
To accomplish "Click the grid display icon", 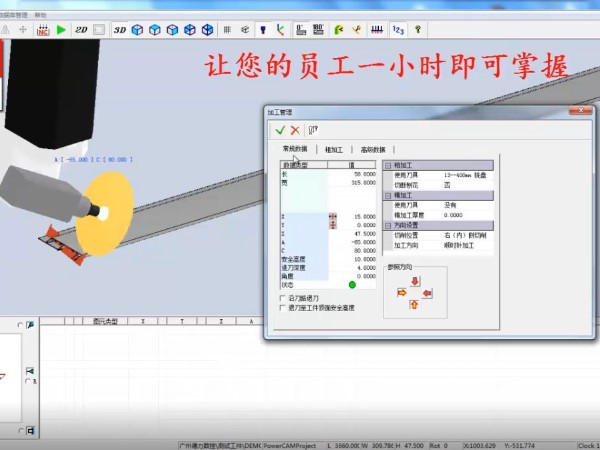I will point(228,30).
